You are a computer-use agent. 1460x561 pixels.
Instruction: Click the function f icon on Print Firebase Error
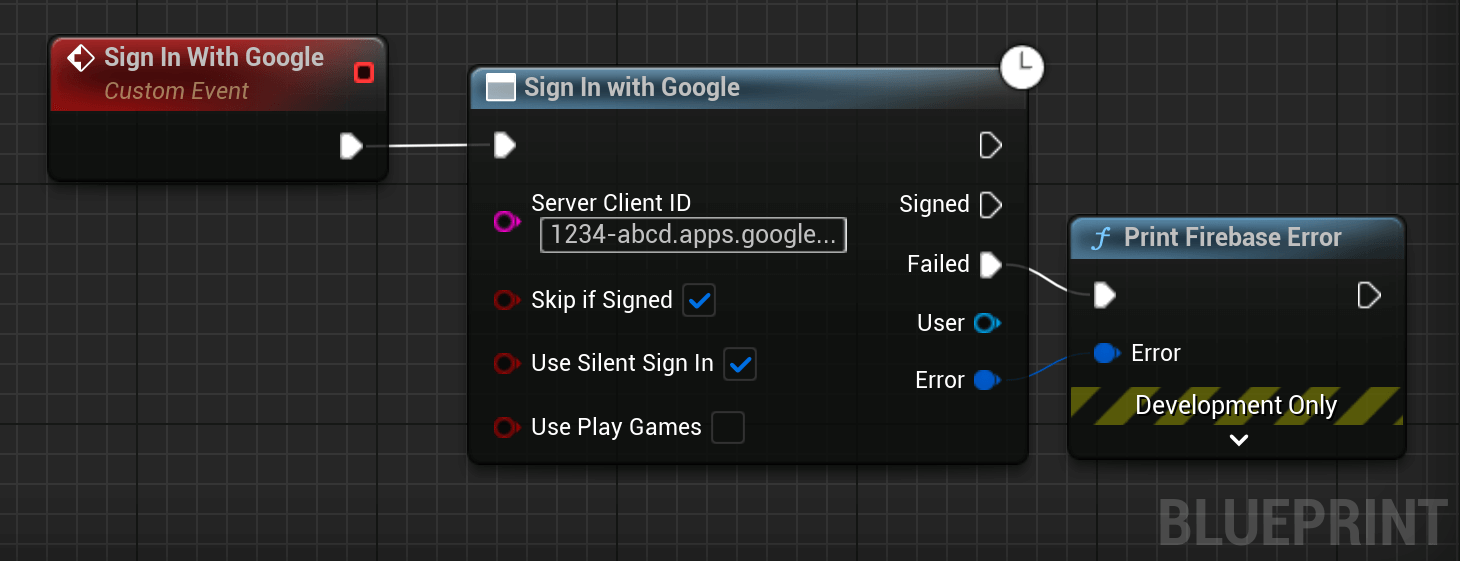1101,238
